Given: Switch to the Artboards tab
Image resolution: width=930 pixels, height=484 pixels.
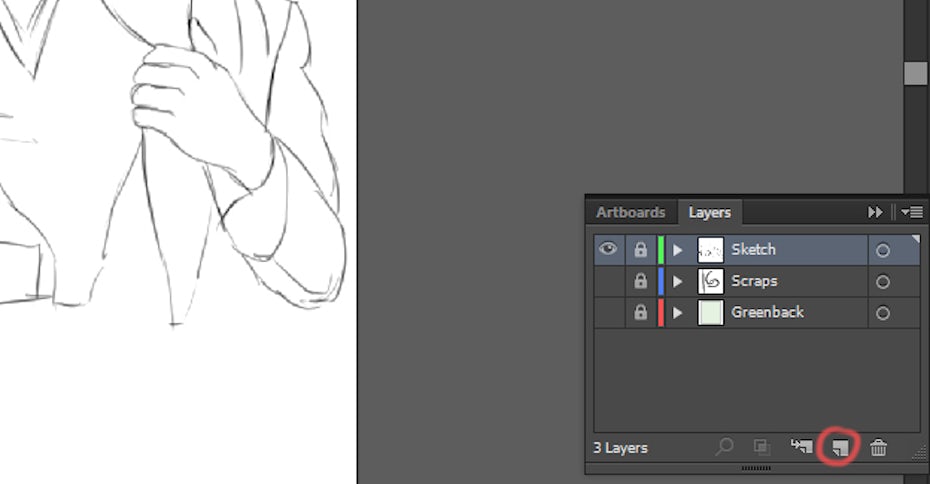Looking at the screenshot, I should pyautogui.click(x=630, y=212).
